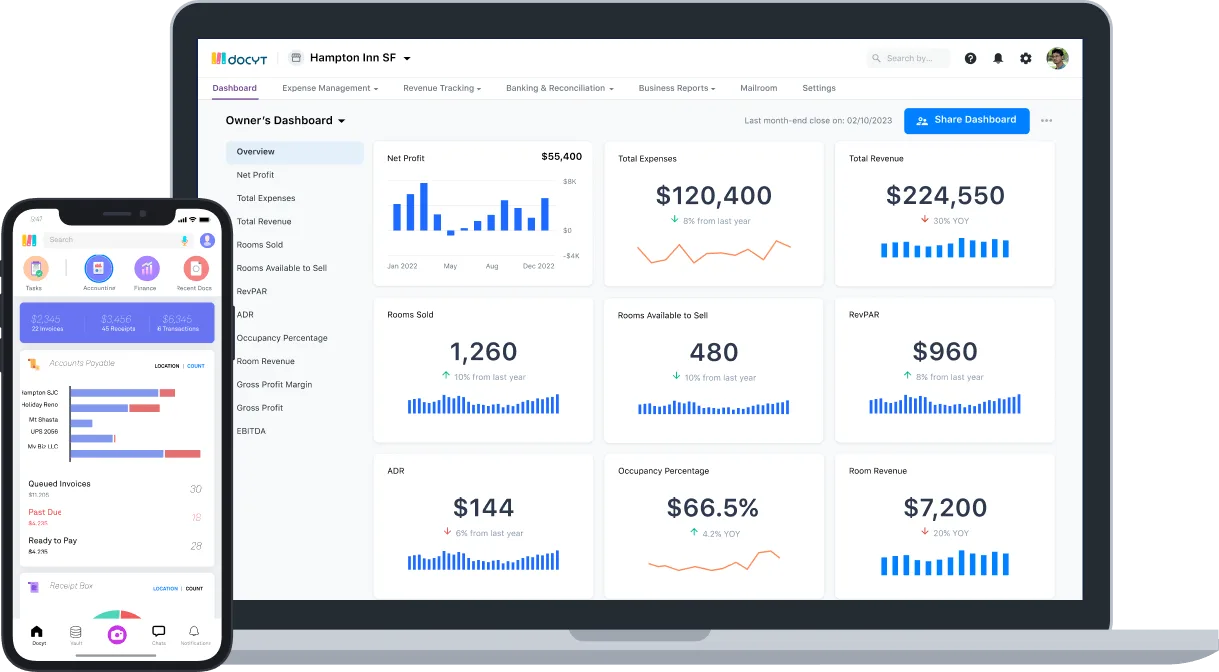Tap the 22 Invoices summary on phone

[x=48, y=323]
